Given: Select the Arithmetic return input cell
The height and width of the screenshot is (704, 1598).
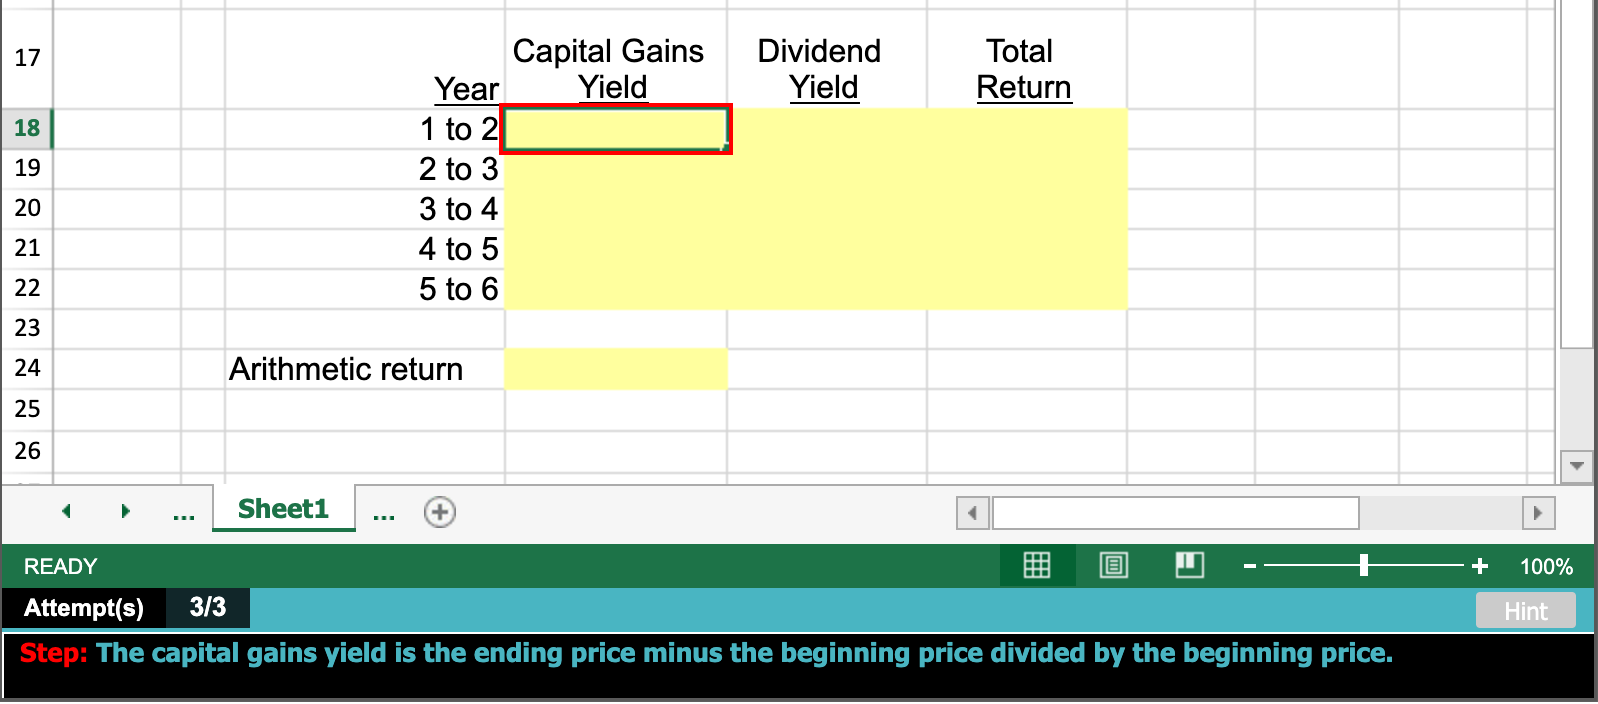Looking at the screenshot, I should [615, 368].
